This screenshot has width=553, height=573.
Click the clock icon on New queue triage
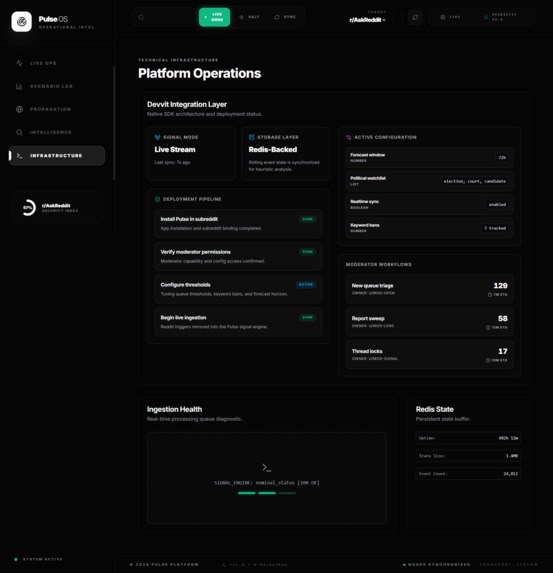coord(490,295)
